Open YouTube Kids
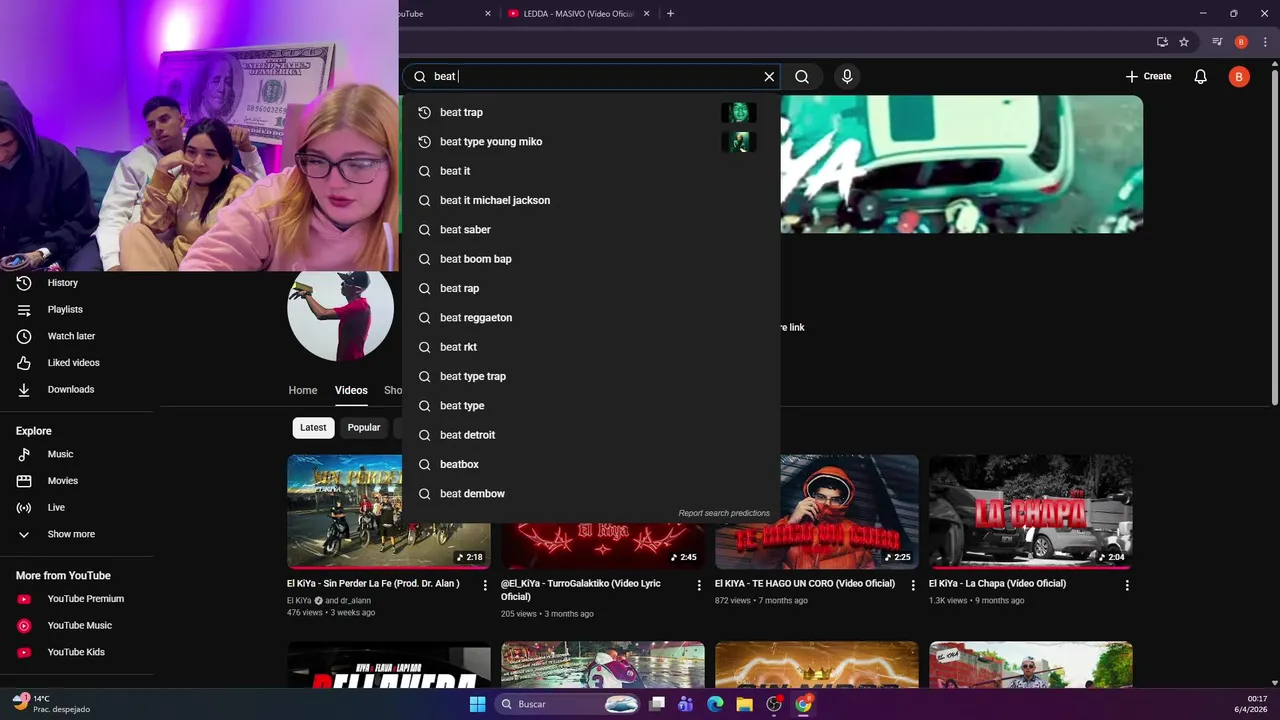Screen dimensions: 1280x720 [76, 652]
